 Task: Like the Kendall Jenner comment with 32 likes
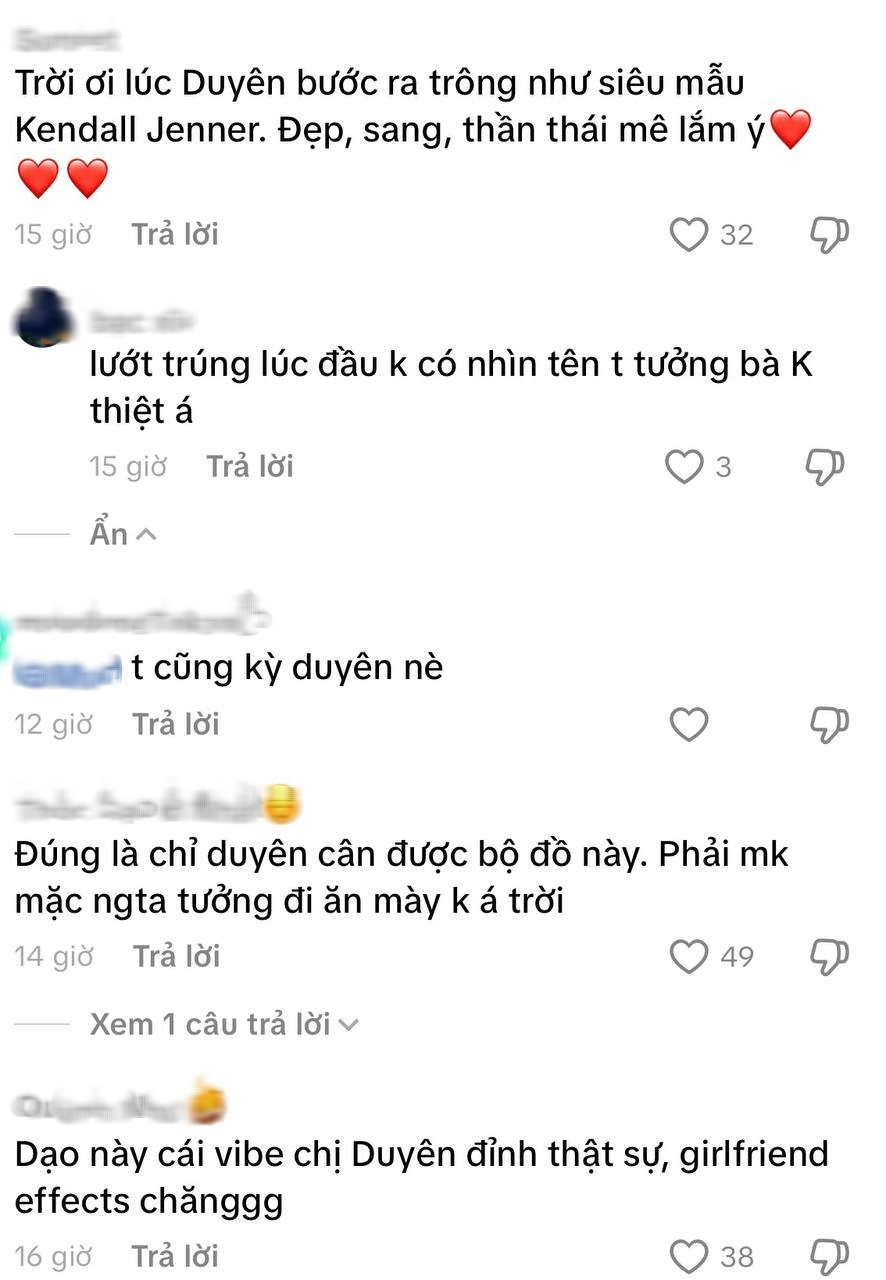[x=688, y=235]
